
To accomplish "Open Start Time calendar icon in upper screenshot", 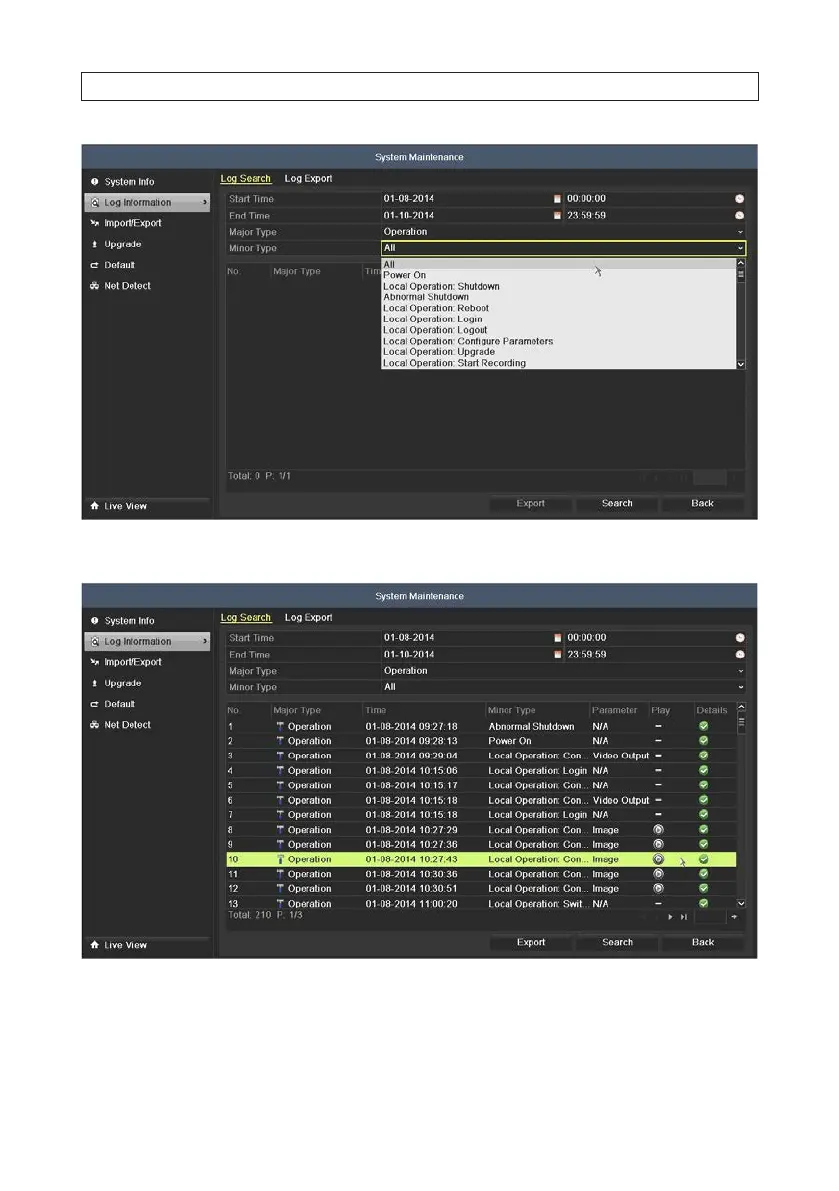I will click(557, 199).
